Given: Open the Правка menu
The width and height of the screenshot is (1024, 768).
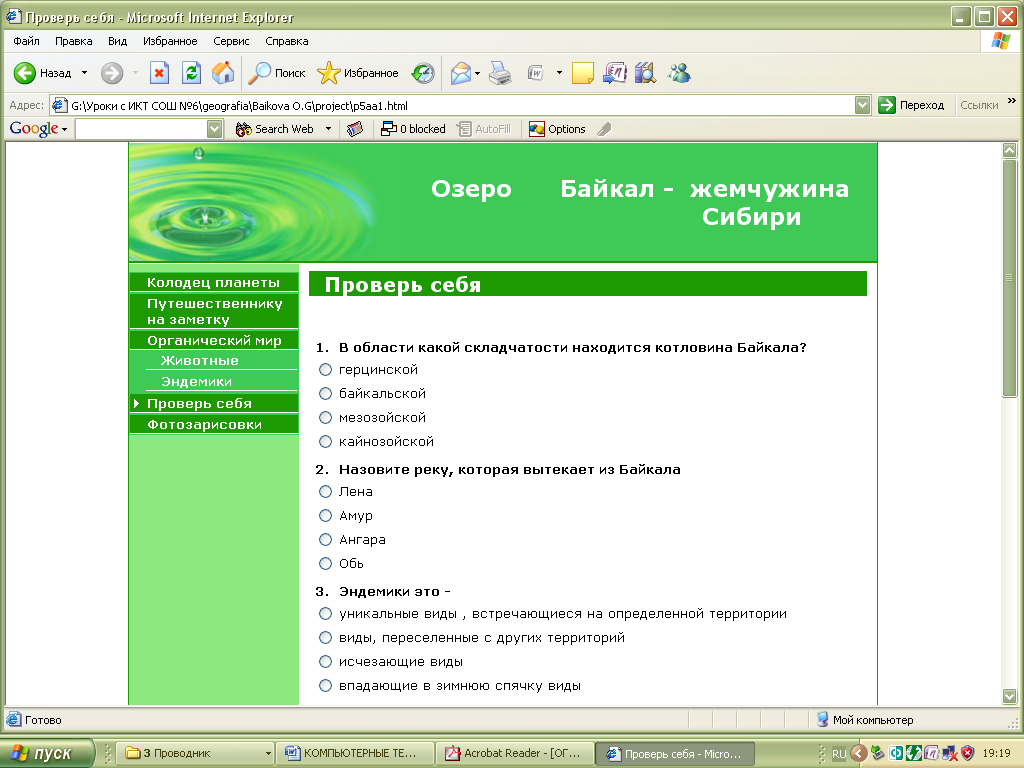Looking at the screenshot, I should pyautogui.click(x=73, y=41).
